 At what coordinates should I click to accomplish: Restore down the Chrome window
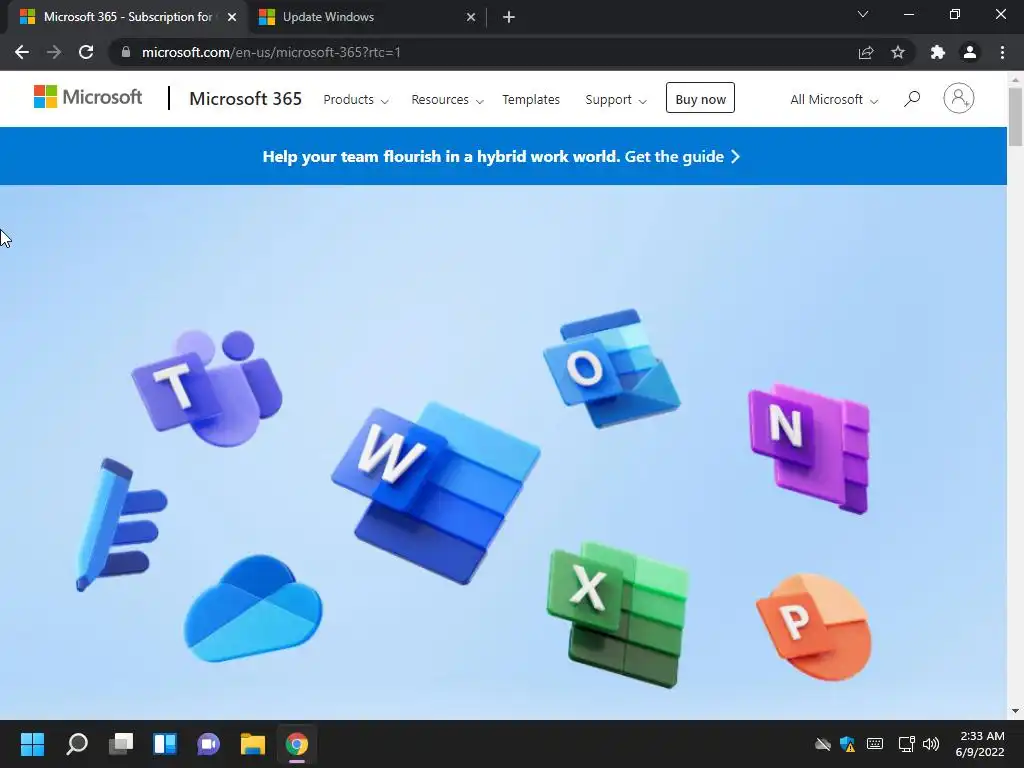tap(955, 14)
